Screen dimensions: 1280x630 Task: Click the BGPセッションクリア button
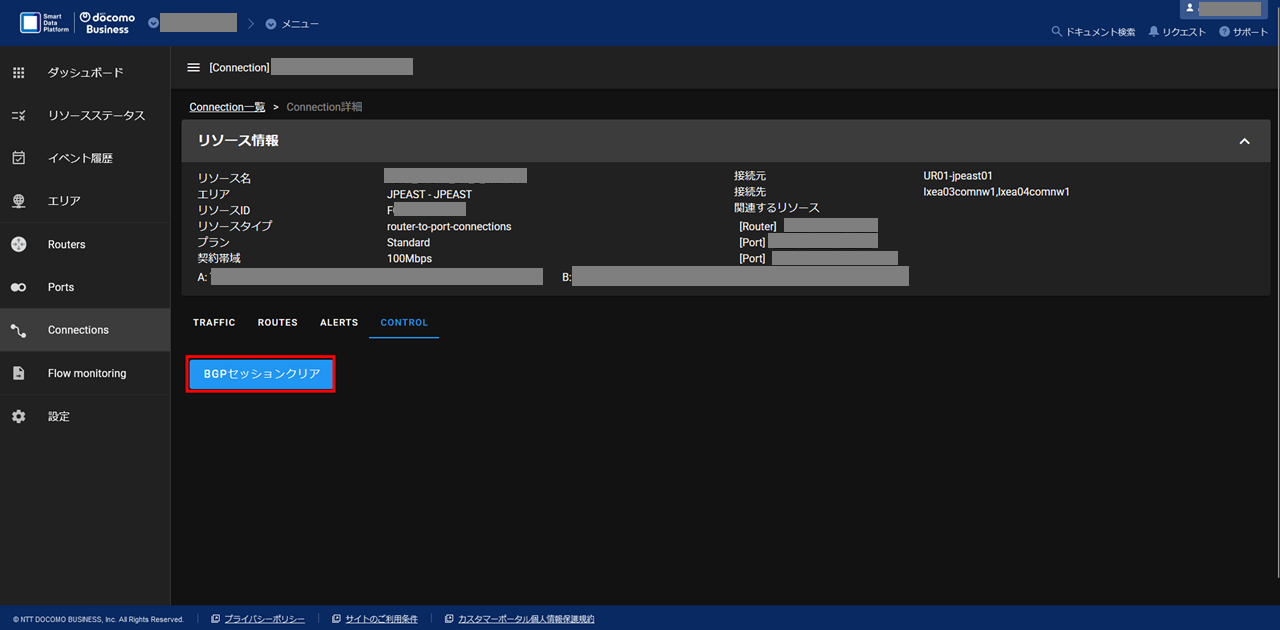pos(261,374)
